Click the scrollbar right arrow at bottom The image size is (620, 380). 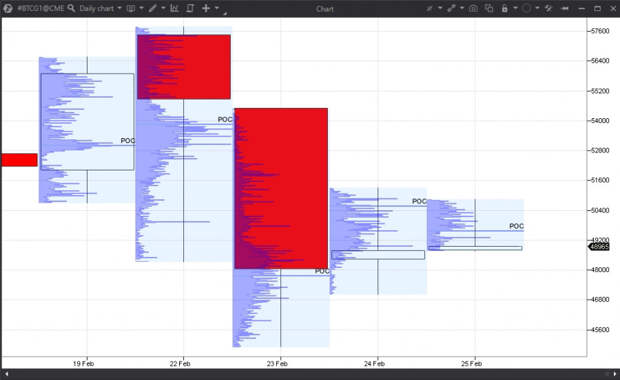(x=614, y=374)
